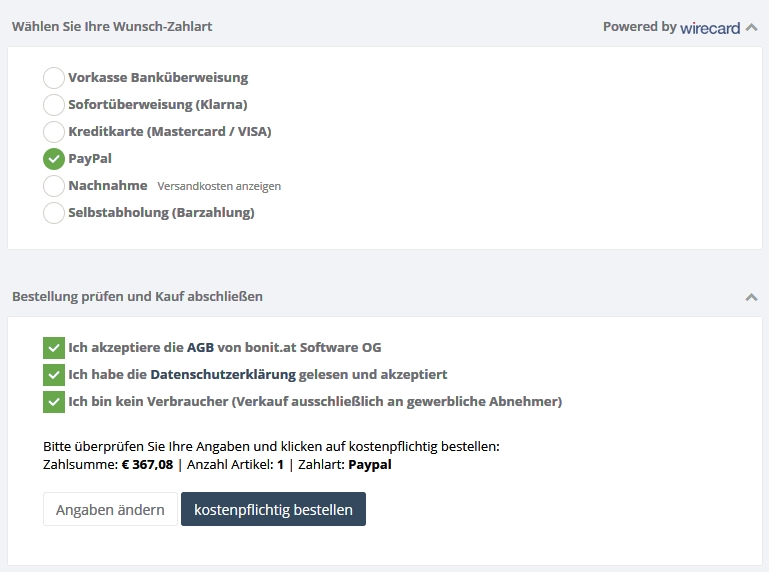Toggle the Datenschutzerklärung checkbox
This screenshot has height=572, width=769.
[x=54, y=375]
